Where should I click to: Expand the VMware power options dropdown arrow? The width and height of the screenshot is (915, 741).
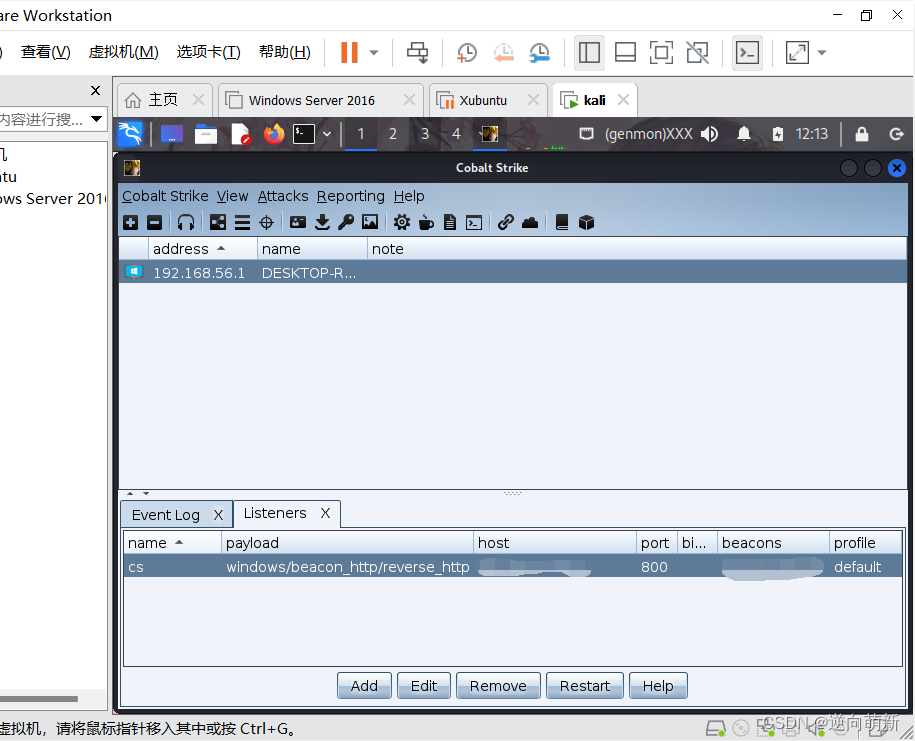(x=374, y=53)
